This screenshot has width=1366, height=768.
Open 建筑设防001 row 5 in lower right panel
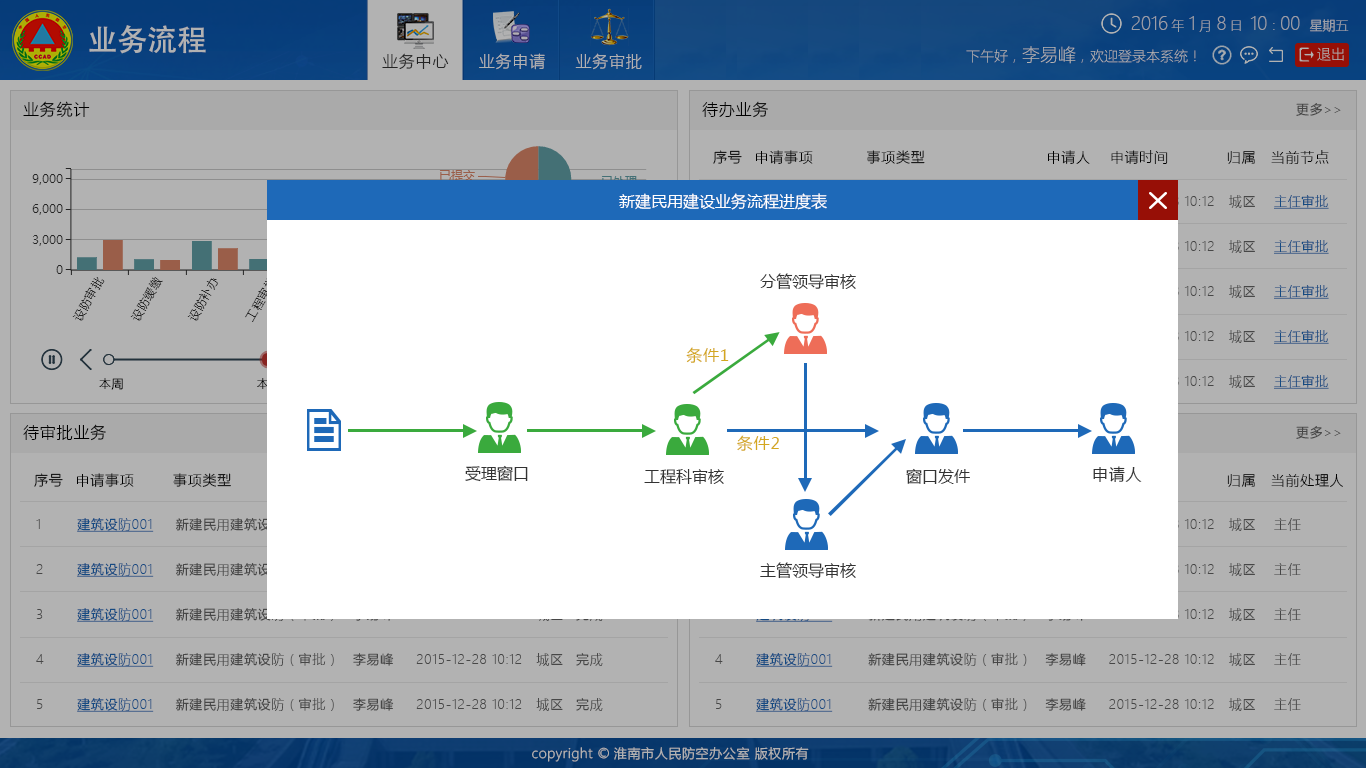tap(794, 704)
